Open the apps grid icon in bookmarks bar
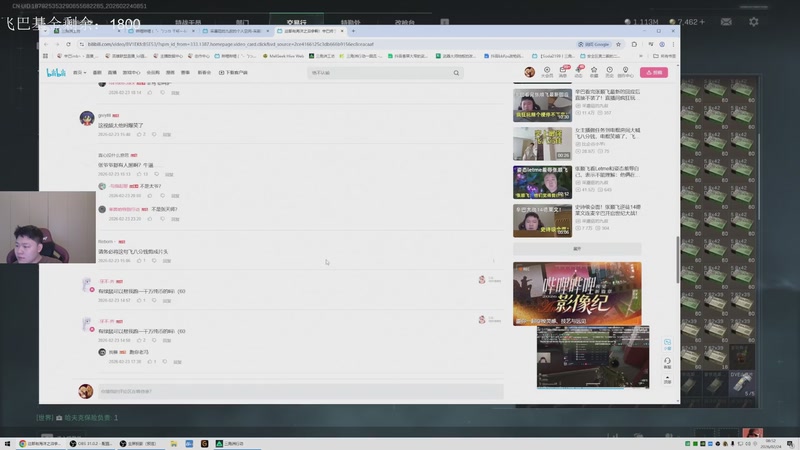Image resolution: width=800 pixels, height=450 pixels. tap(45, 56)
